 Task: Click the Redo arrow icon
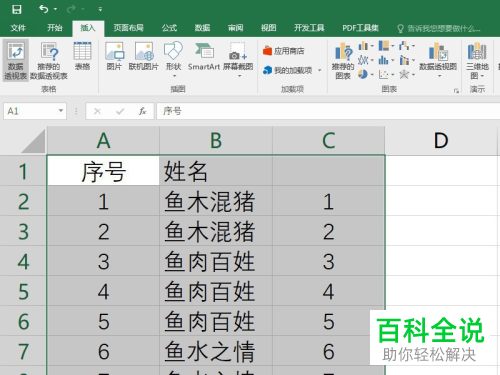pyautogui.click(x=71, y=9)
